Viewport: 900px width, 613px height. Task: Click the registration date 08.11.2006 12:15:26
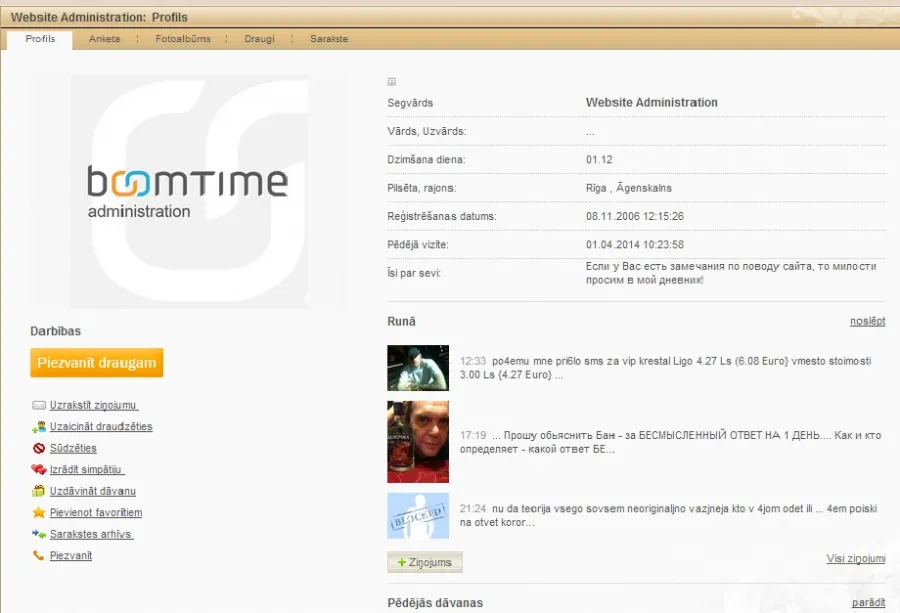pos(635,216)
